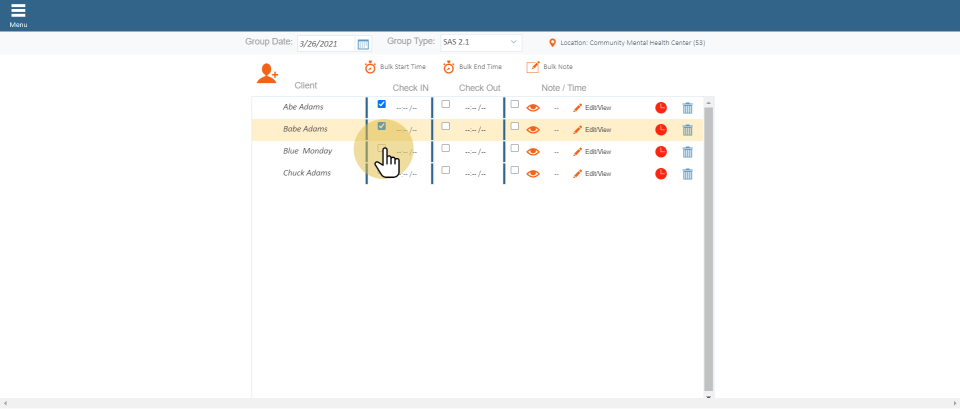The height and width of the screenshot is (410, 960).
Task: Click the Bulk Start Time stopwatch icon
Action: click(370, 67)
